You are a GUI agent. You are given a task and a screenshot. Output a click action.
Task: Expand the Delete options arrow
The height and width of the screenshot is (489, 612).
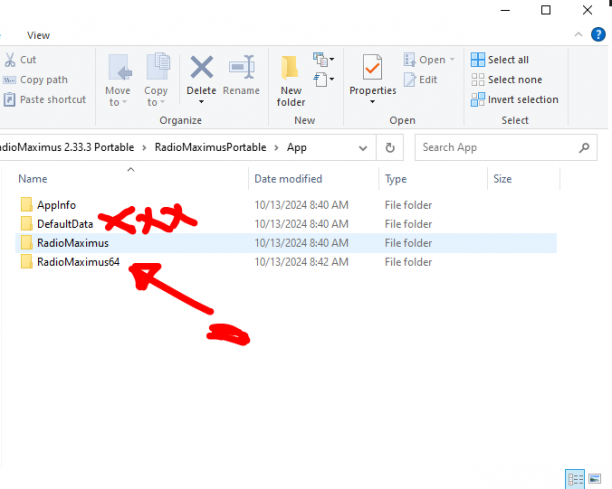tap(201, 102)
